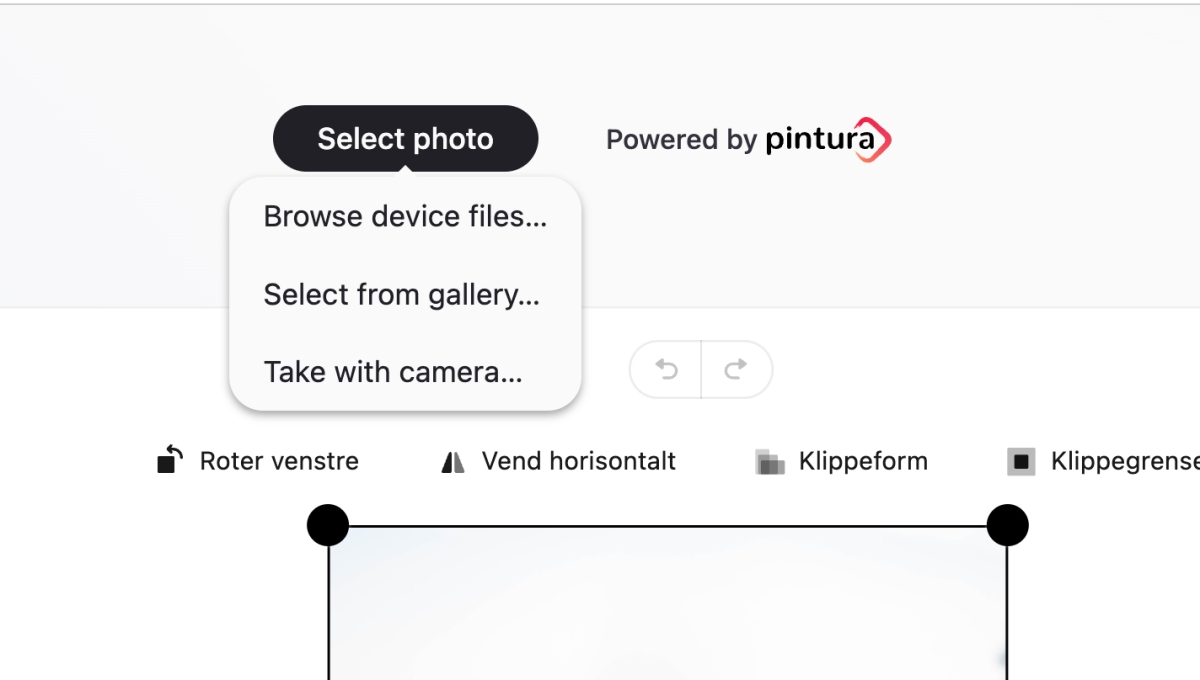Click the top-left crop corner handle
Viewport: 1200px width, 680px height.
click(x=328, y=525)
